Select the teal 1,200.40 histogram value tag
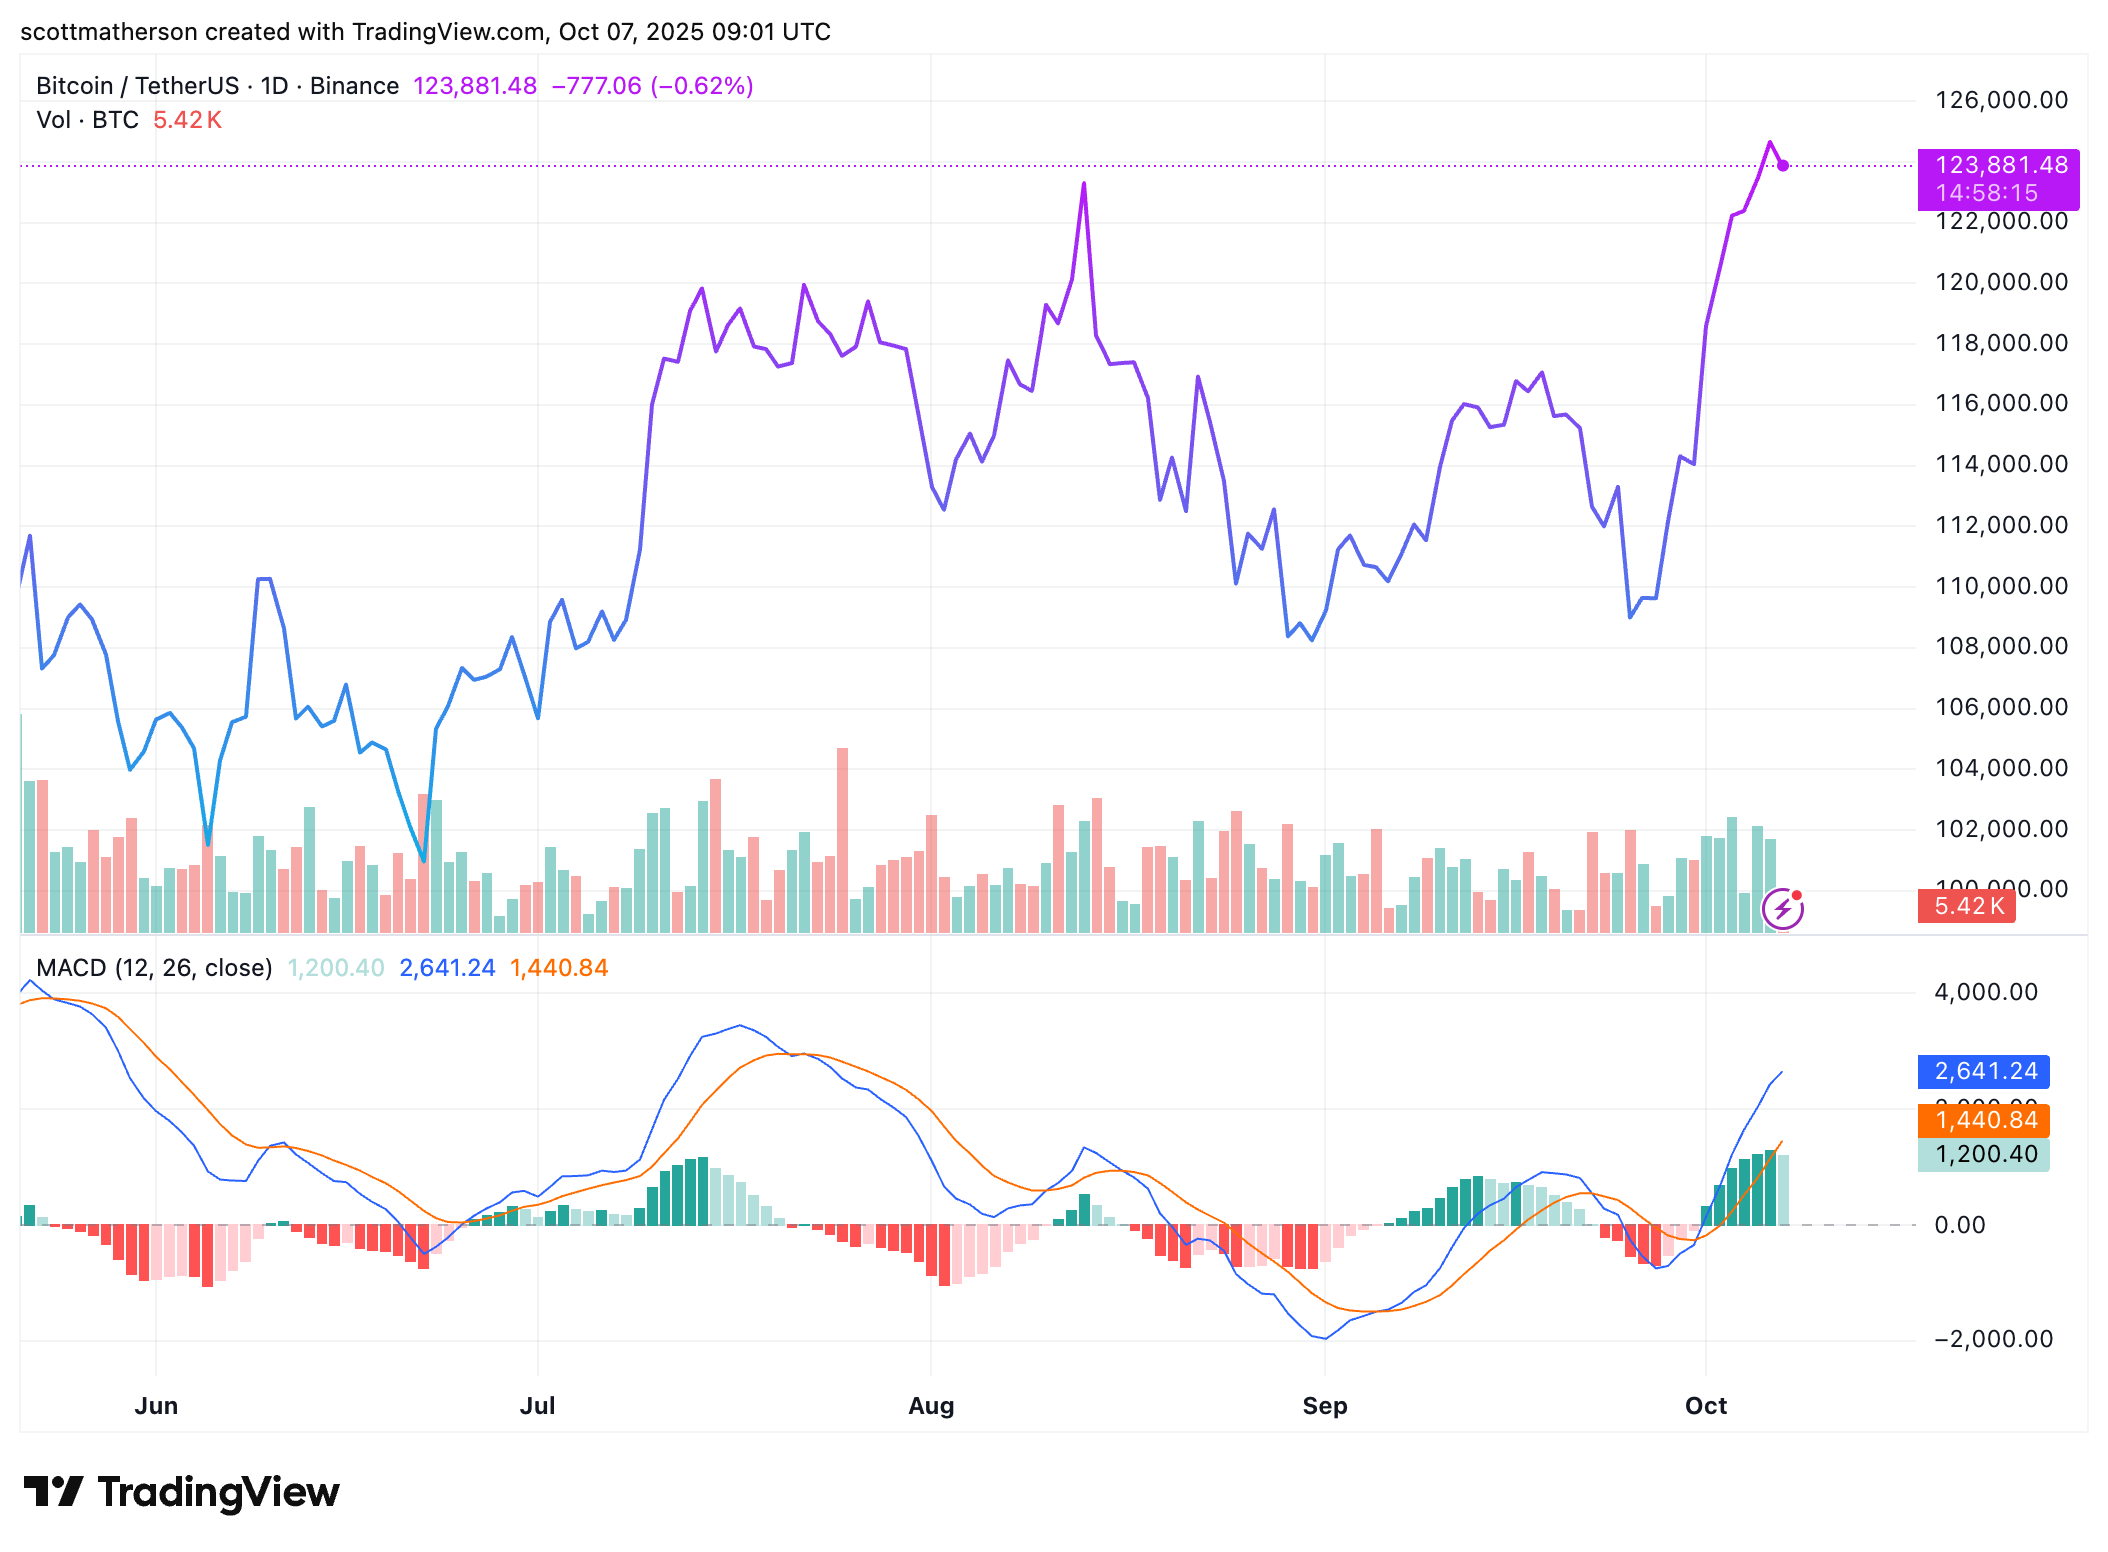The image size is (2108, 1552). pyautogui.click(x=1984, y=1154)
